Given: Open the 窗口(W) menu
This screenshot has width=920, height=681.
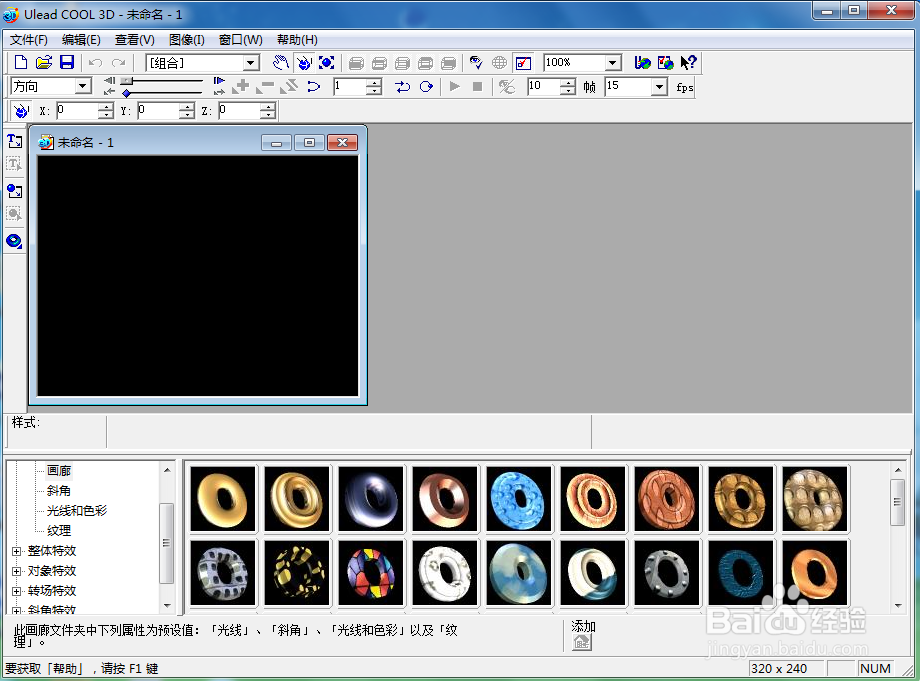Looking at the screenshot, I should 241,40.
